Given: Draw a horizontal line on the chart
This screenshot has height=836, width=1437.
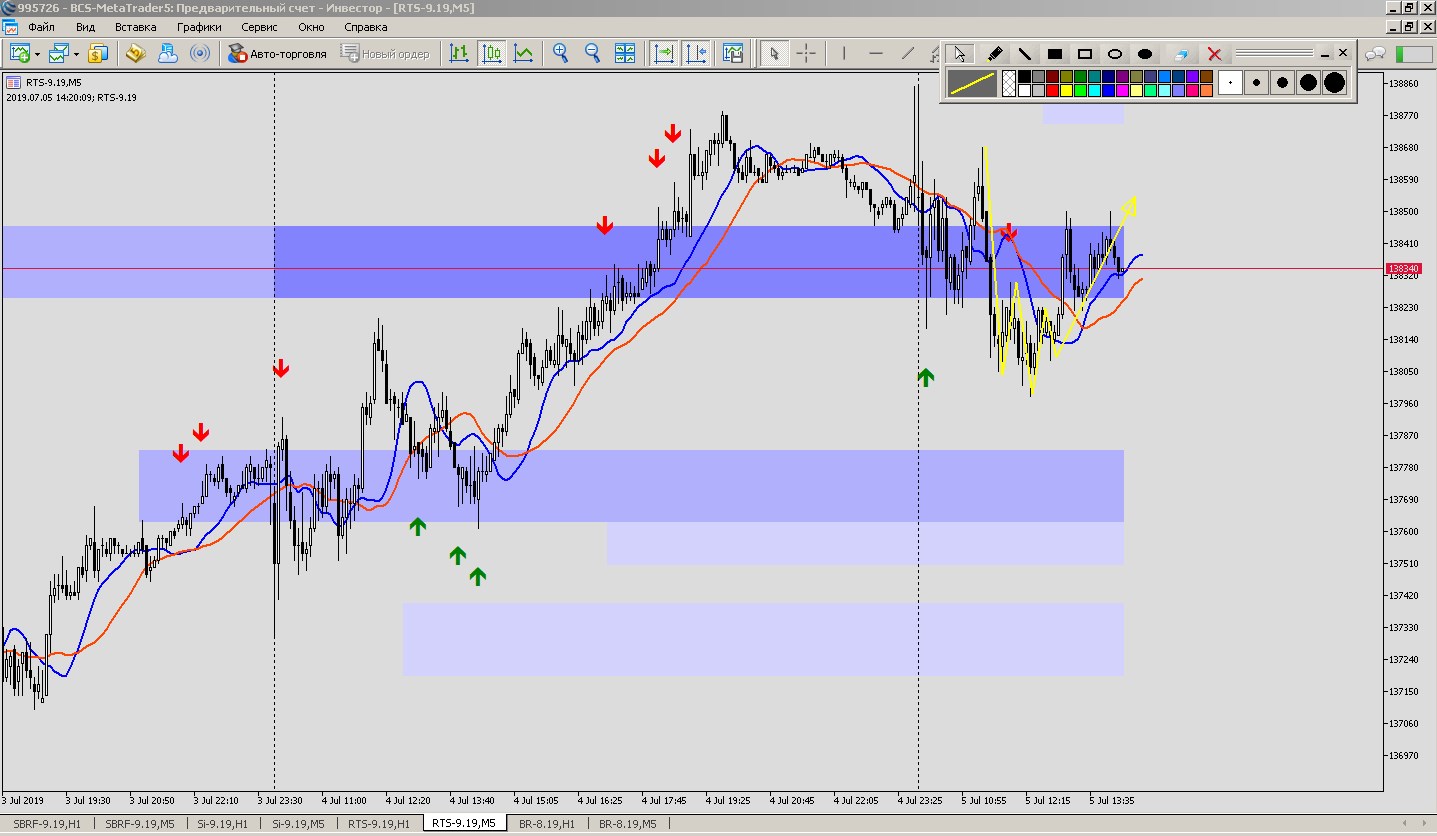Looking at the screenshot, I should point(876,53).
